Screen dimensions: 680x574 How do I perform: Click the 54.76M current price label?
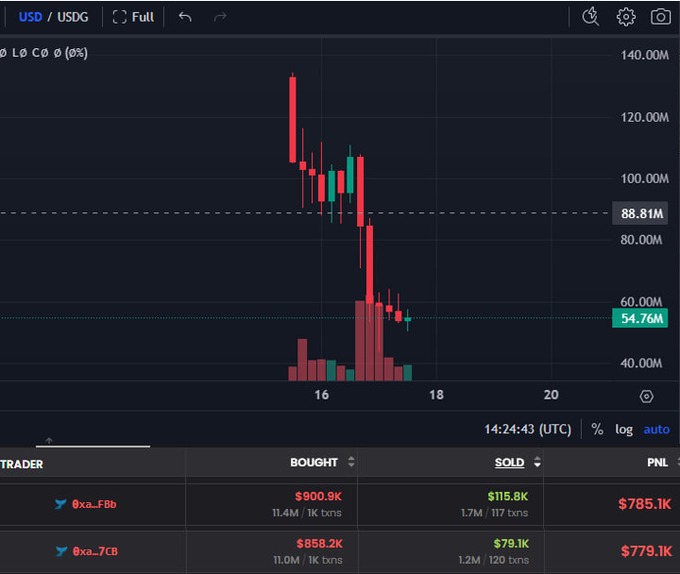point(640,319)
